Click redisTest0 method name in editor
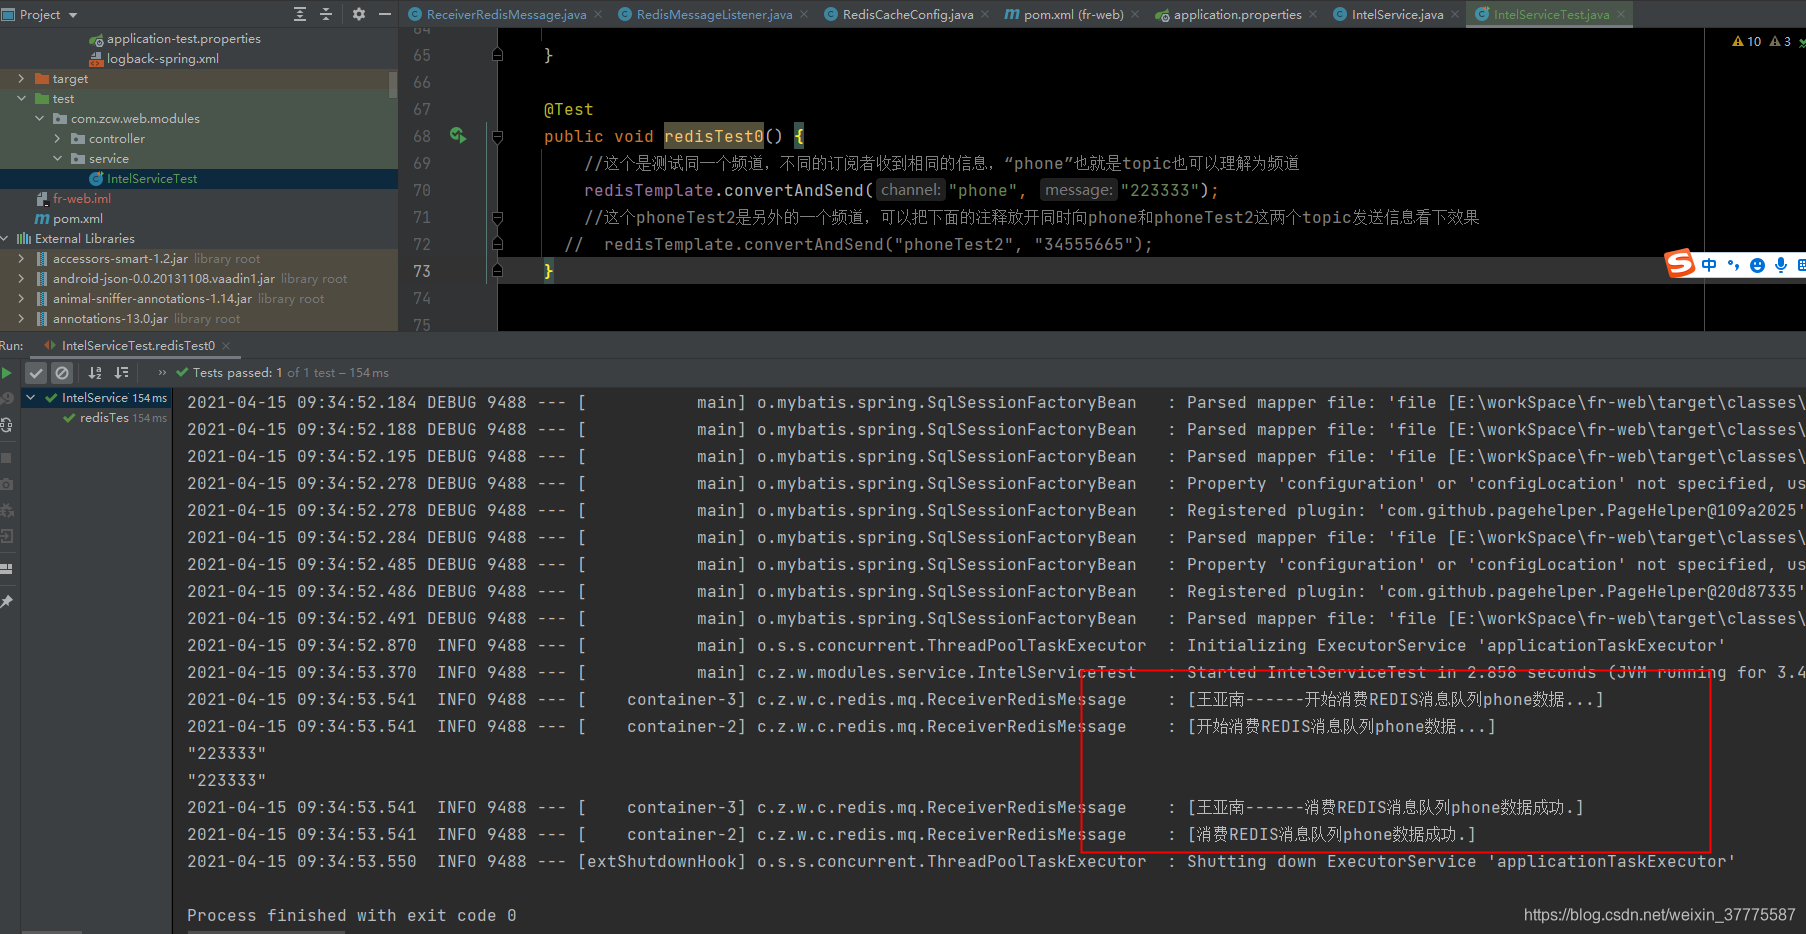Viewport: 1806px width, 934px height. pyautogui.click(x=714, y=136)
